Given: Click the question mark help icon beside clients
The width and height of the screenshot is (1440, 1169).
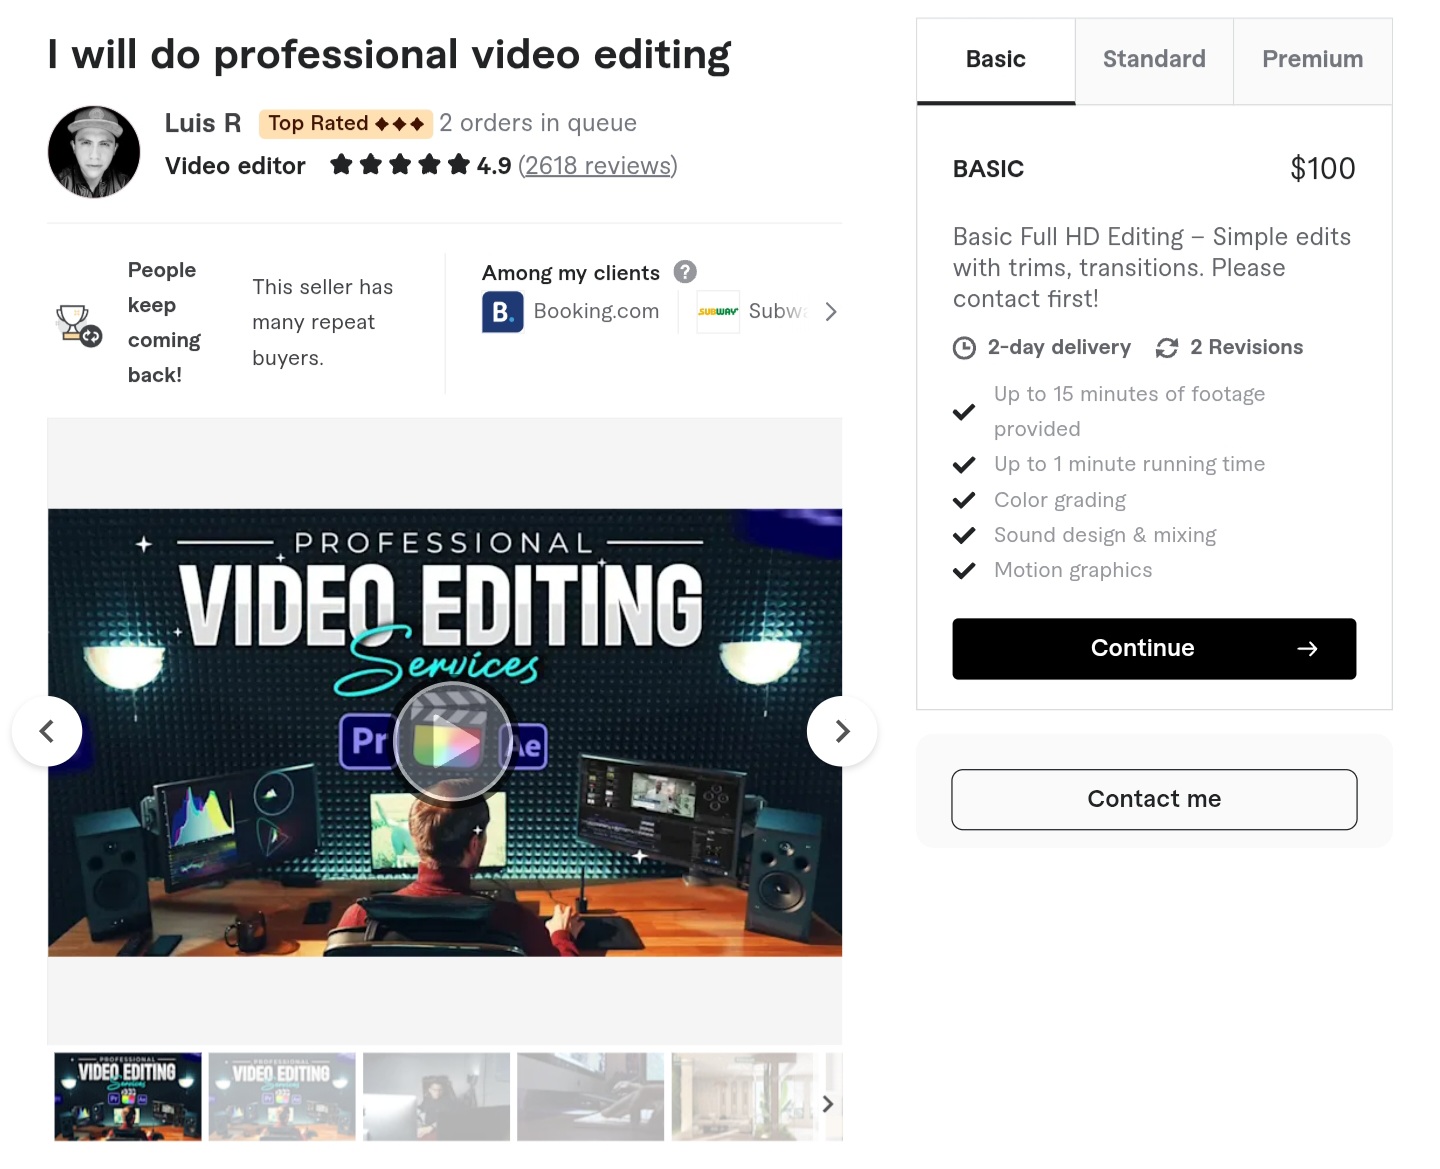Looking at the screenshot, I should (685, 272).
